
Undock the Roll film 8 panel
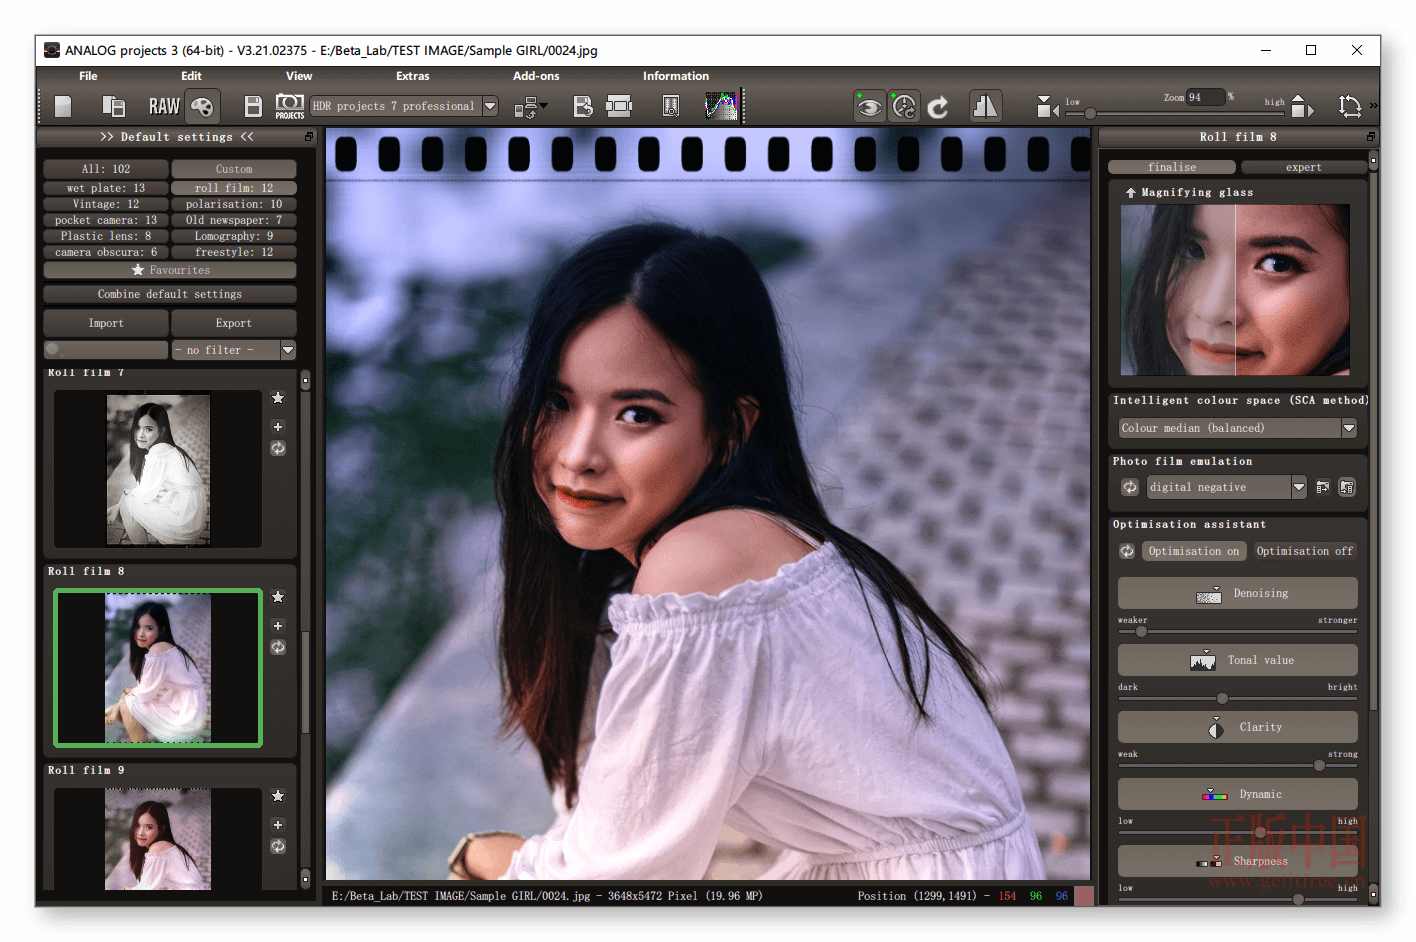pos(1370,137)
